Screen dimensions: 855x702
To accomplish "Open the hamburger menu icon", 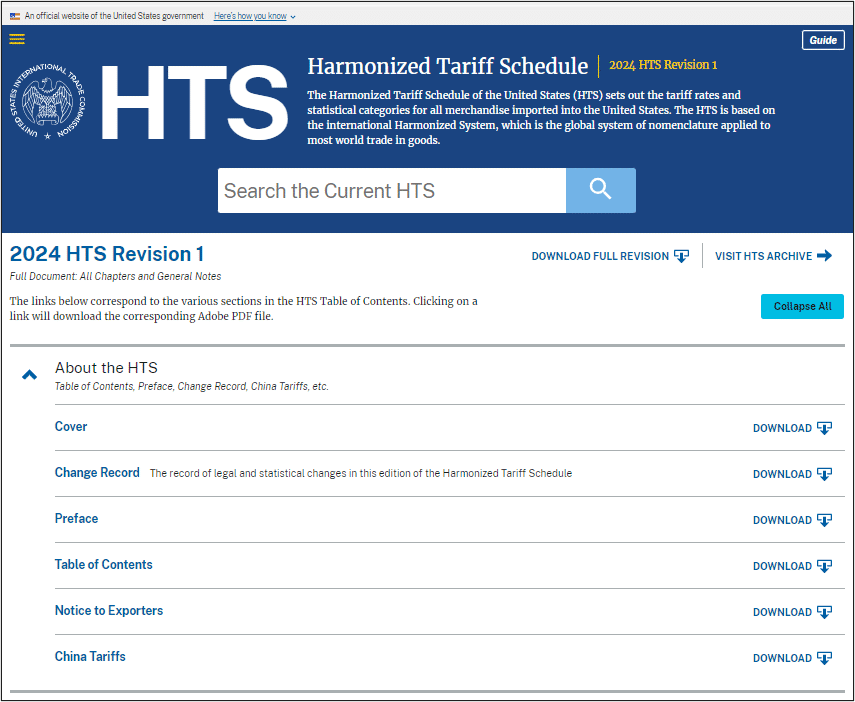I will [x=17, y=39].
